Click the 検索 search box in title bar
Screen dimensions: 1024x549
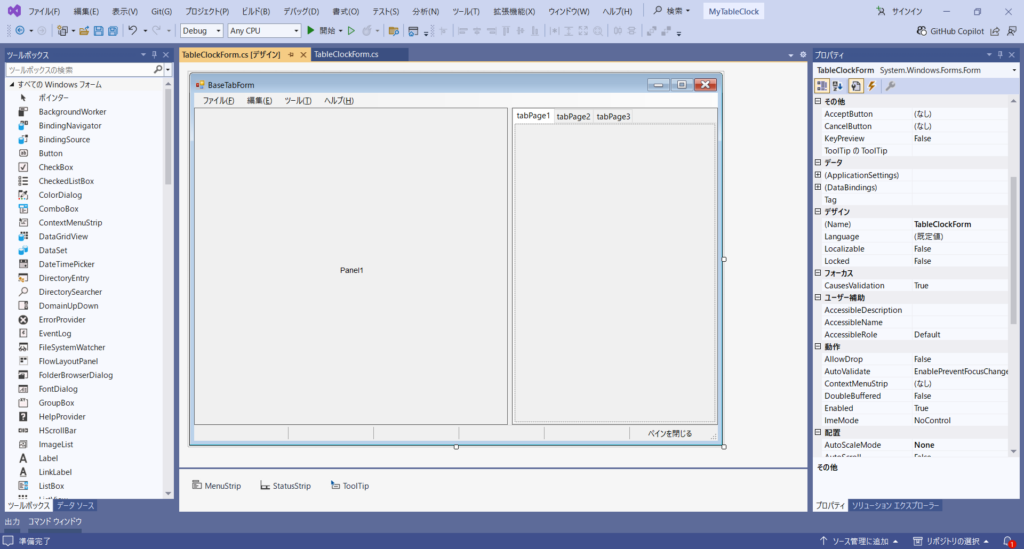[672, 11]
